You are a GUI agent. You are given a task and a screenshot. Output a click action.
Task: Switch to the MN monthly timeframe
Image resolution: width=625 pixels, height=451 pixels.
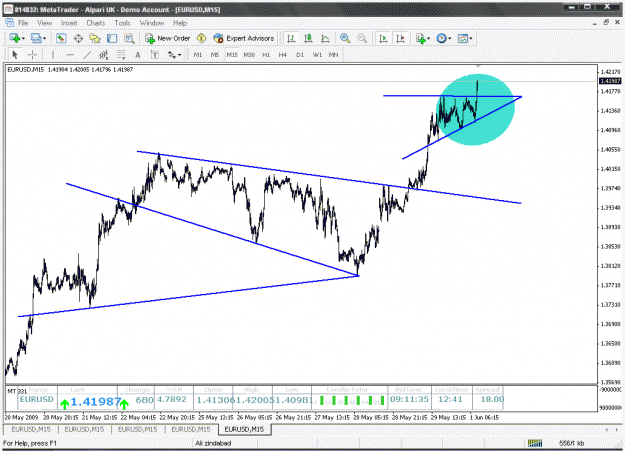(334, 55)
